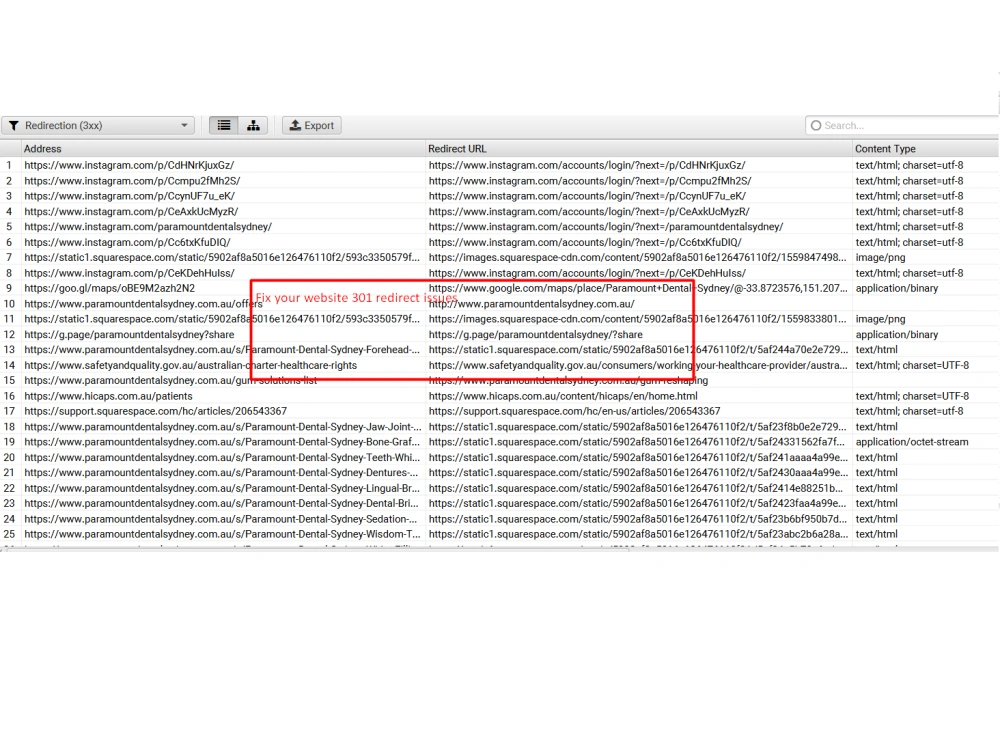Click content type image/png in row 11
This screenshot has width=1000, height=750.
[880, 319]
